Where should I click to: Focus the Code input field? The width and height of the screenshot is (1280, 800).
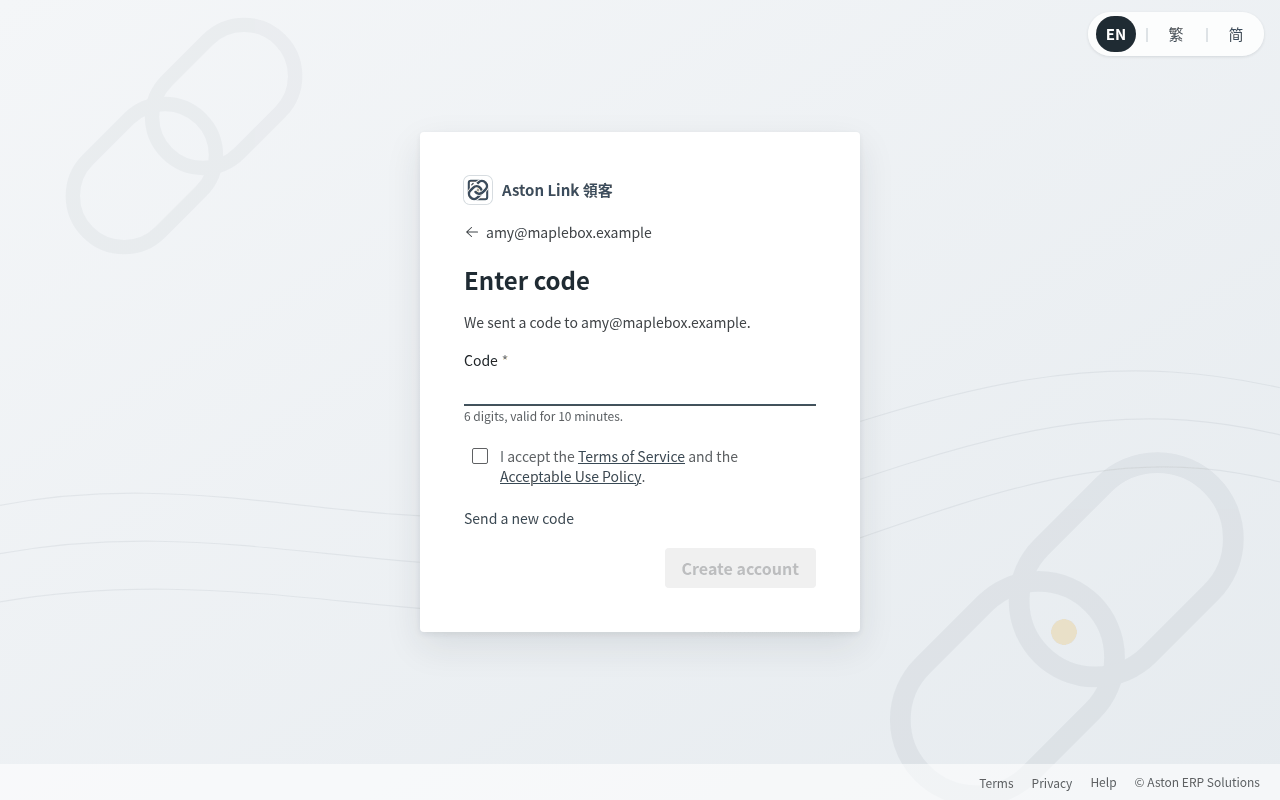point(640,390)
